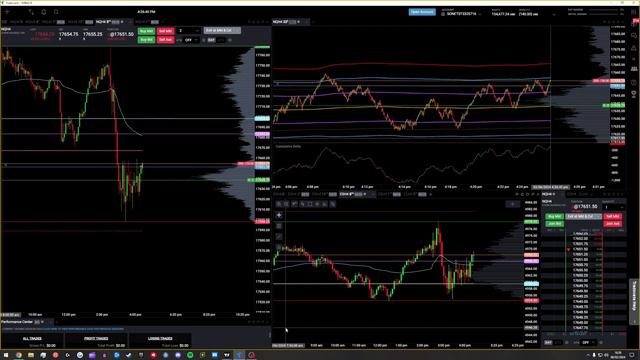Click the plus button at bottom chart top-right
Viewport: 640px width, 360px height.
coord(513,204)
